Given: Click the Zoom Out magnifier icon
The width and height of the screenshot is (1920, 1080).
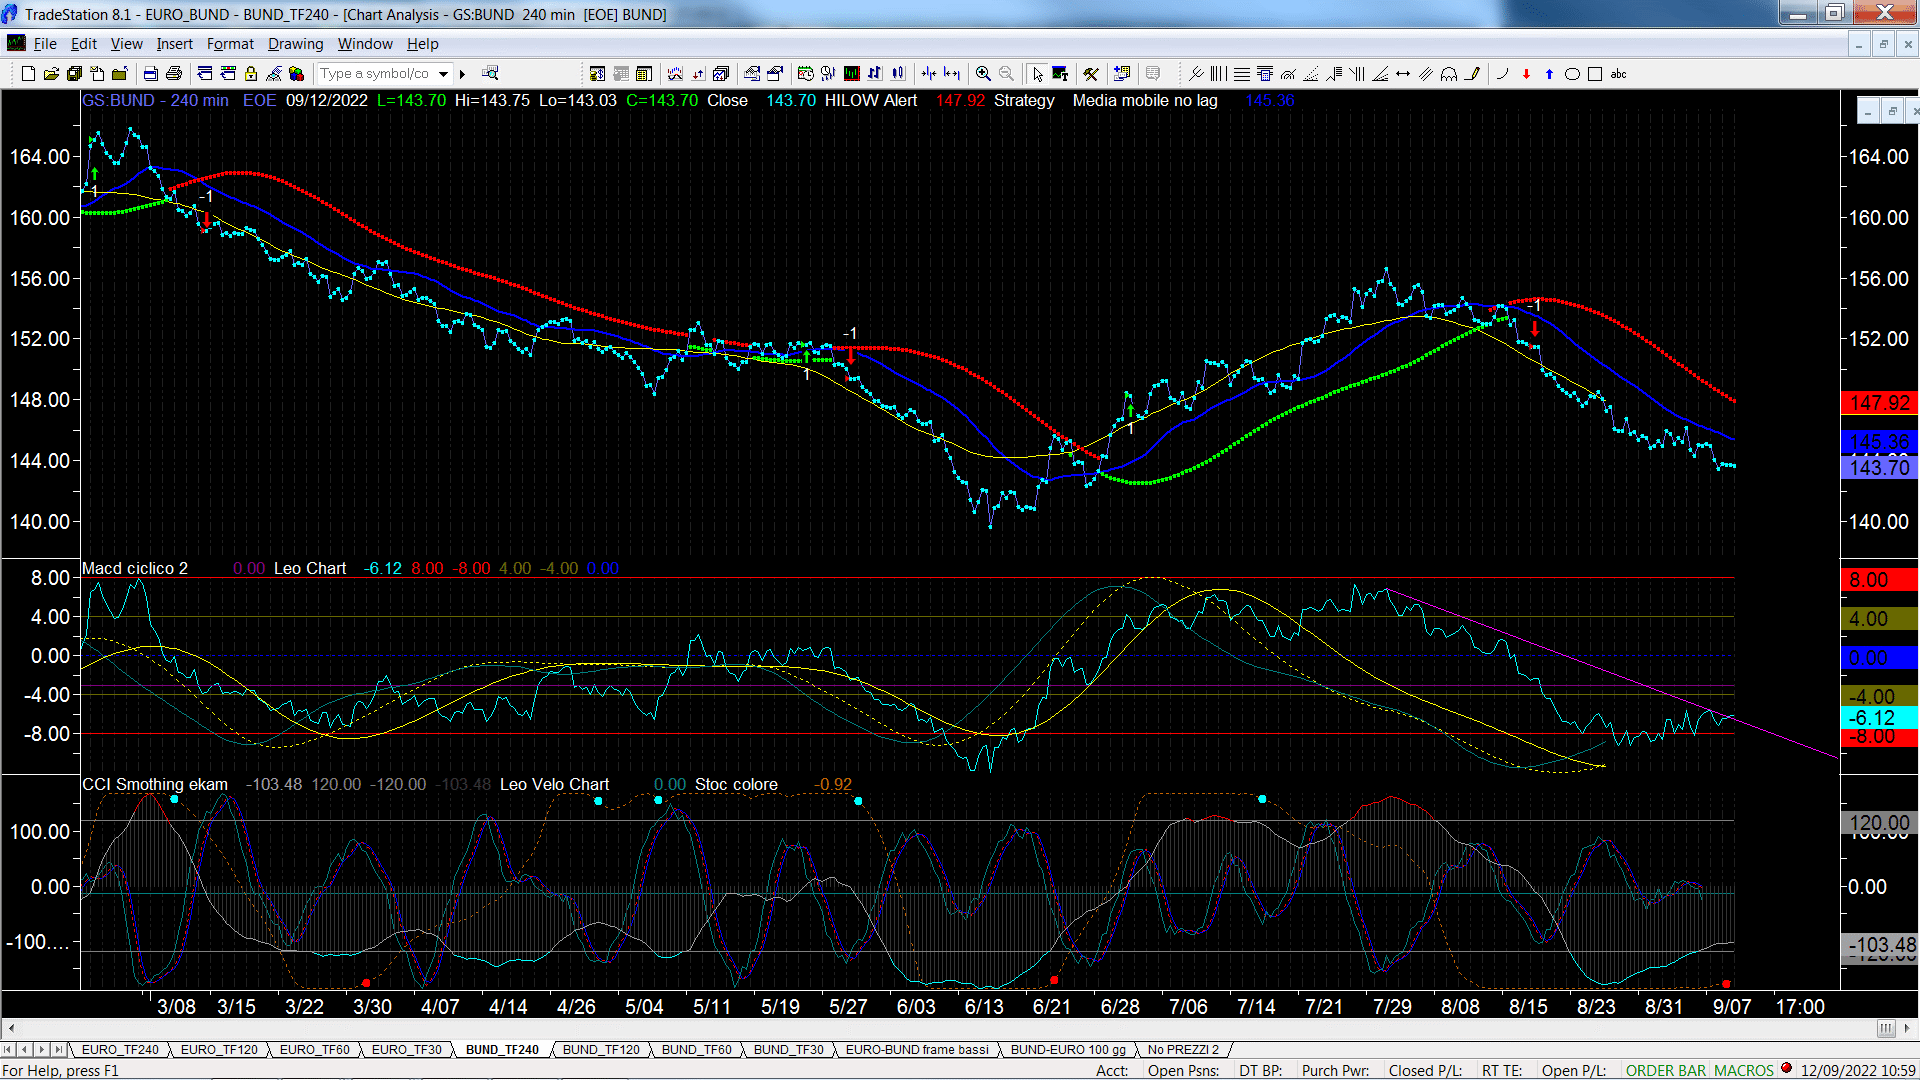Looking at the screenshot, I should pyautogui.click(x=1006, y=73).
